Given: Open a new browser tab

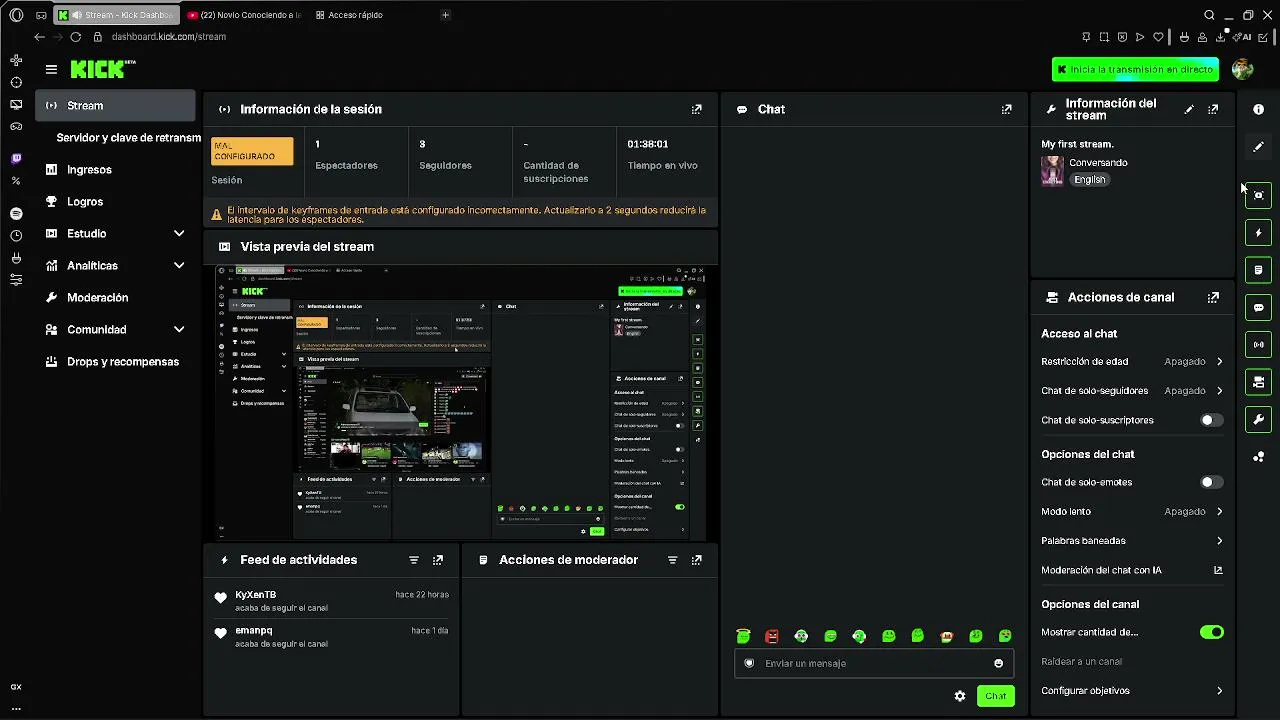Looking at the screenshot, I should pos(445,15).
